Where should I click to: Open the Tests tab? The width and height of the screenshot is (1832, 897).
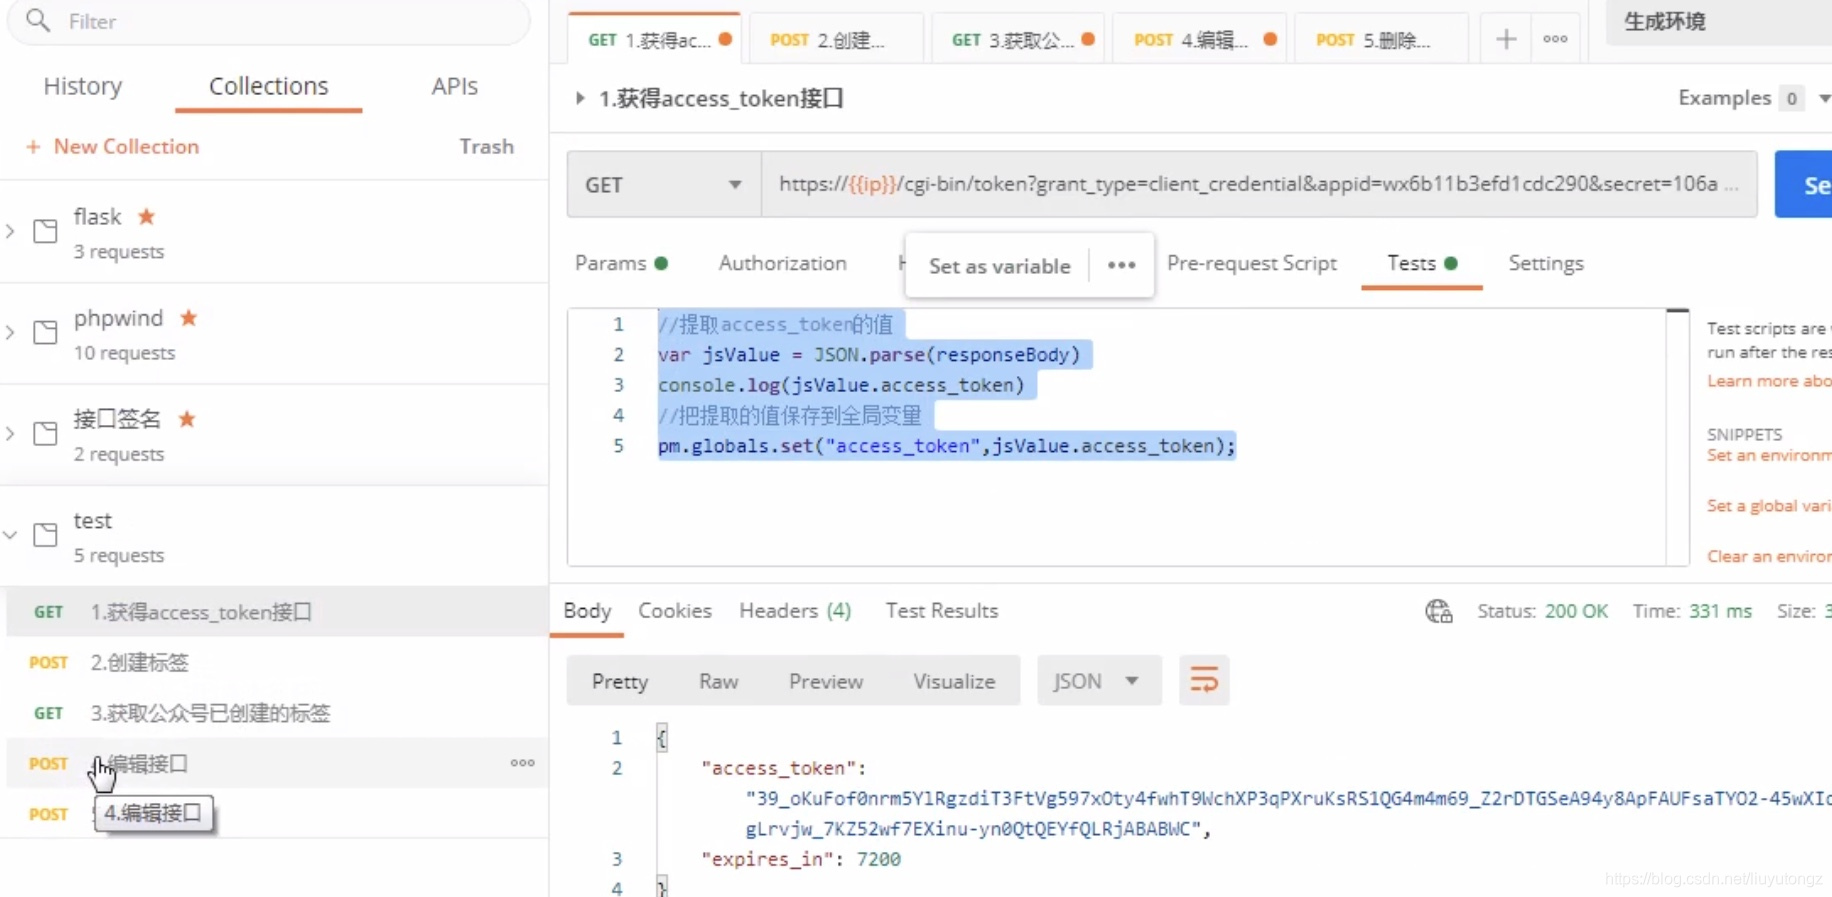tap(1422, 263)
